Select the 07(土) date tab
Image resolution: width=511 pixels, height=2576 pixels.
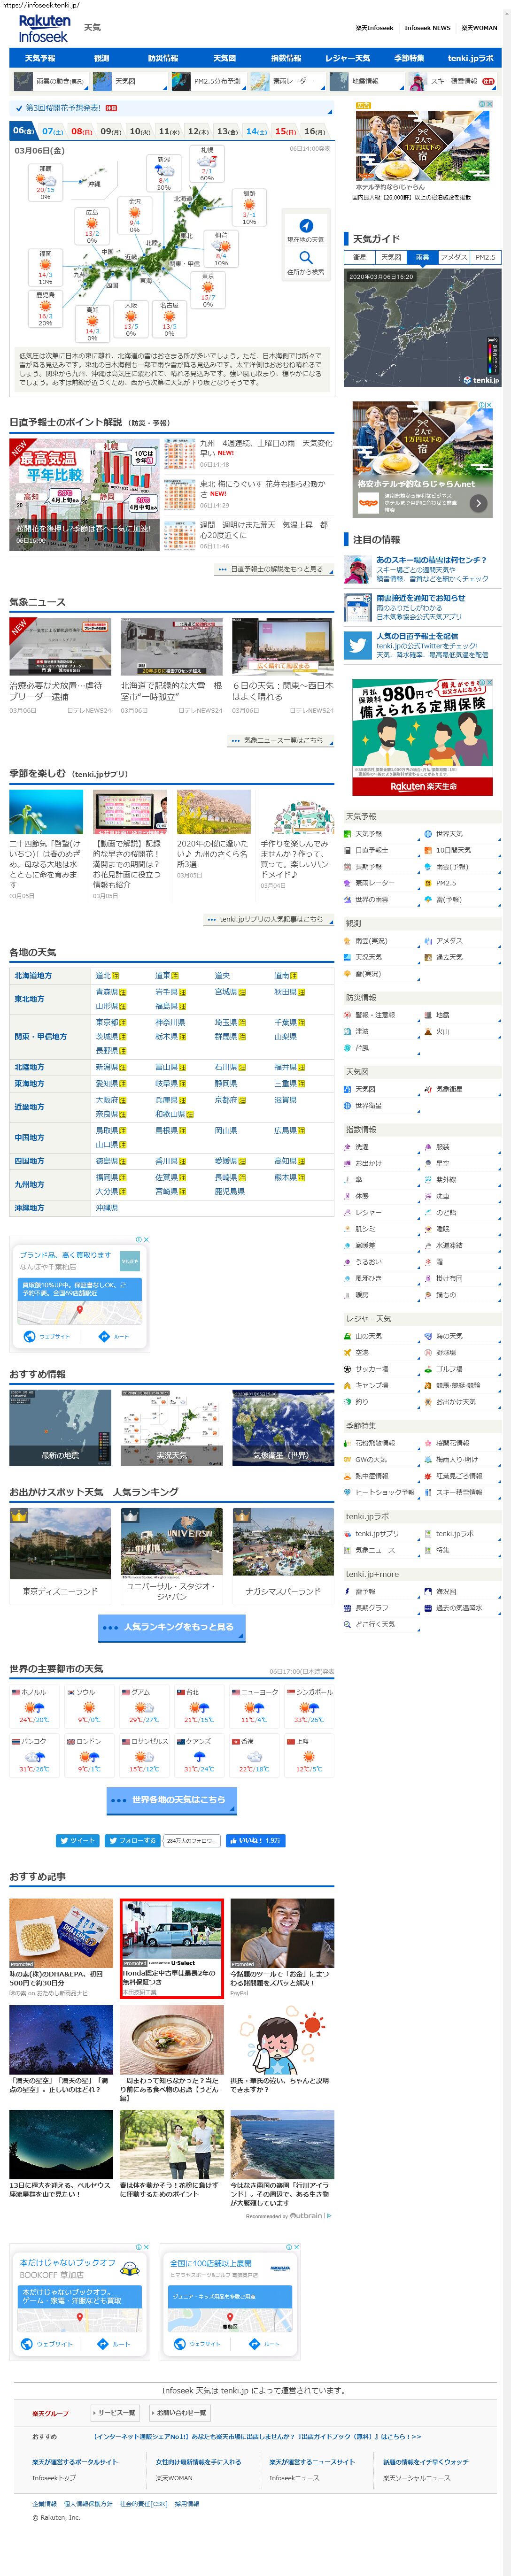(53, 131)
